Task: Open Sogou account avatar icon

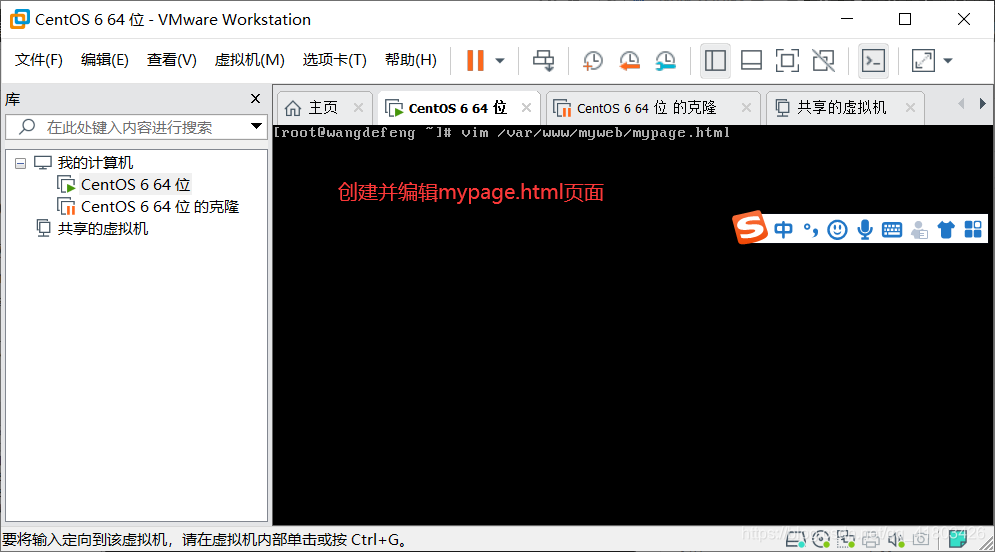Action: click(x=919, y=230)
